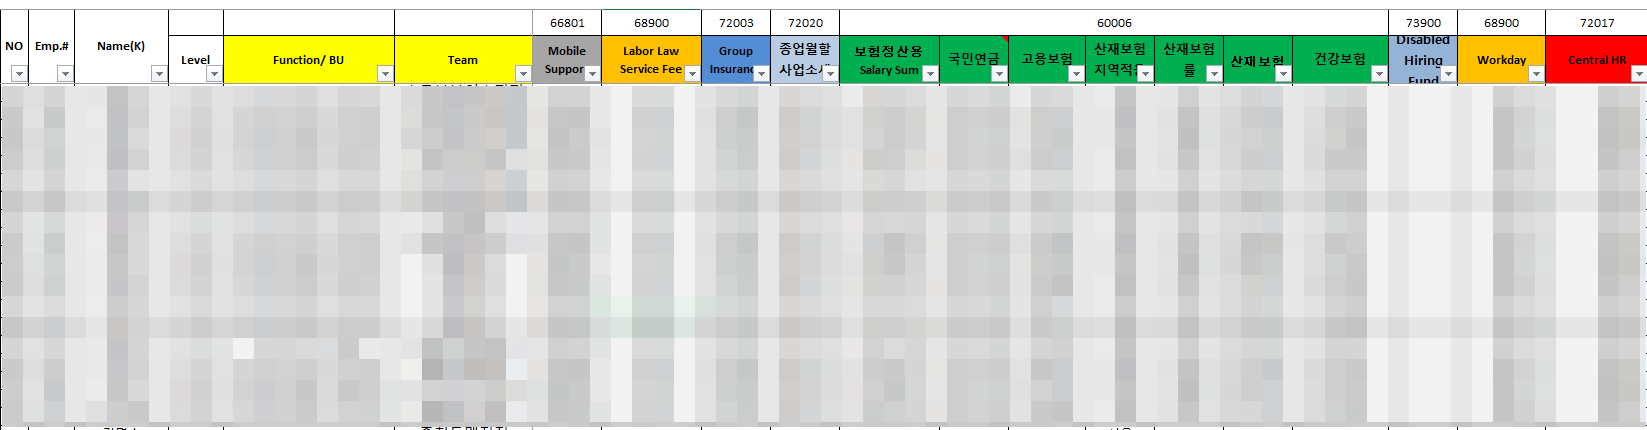
Task: Expand the Level column filter arrow
Action: (x=214, y=74)
